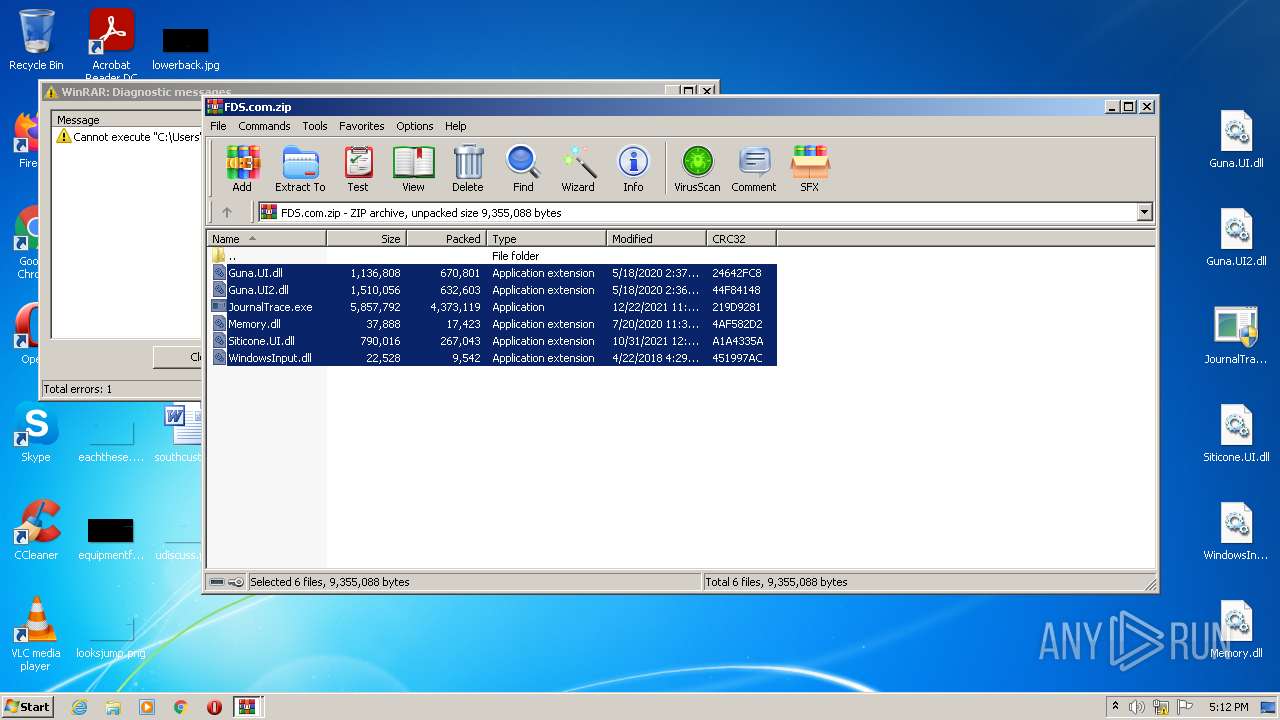Select Guna.UI.dll desktop file icon
This screenshot has height=720, width=1280.
(1236, 140)
